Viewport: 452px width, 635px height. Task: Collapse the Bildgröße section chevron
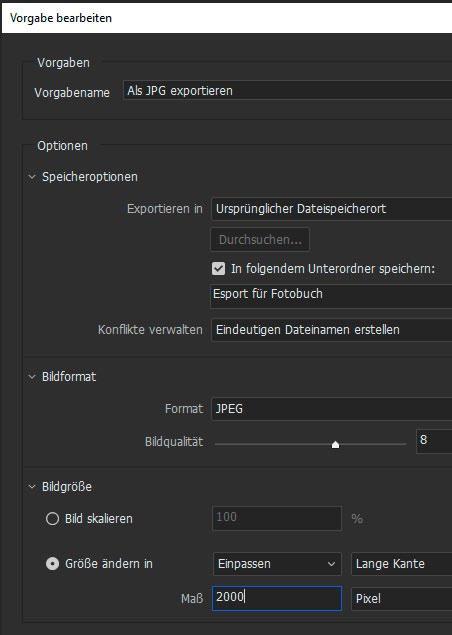pos(32,487)
